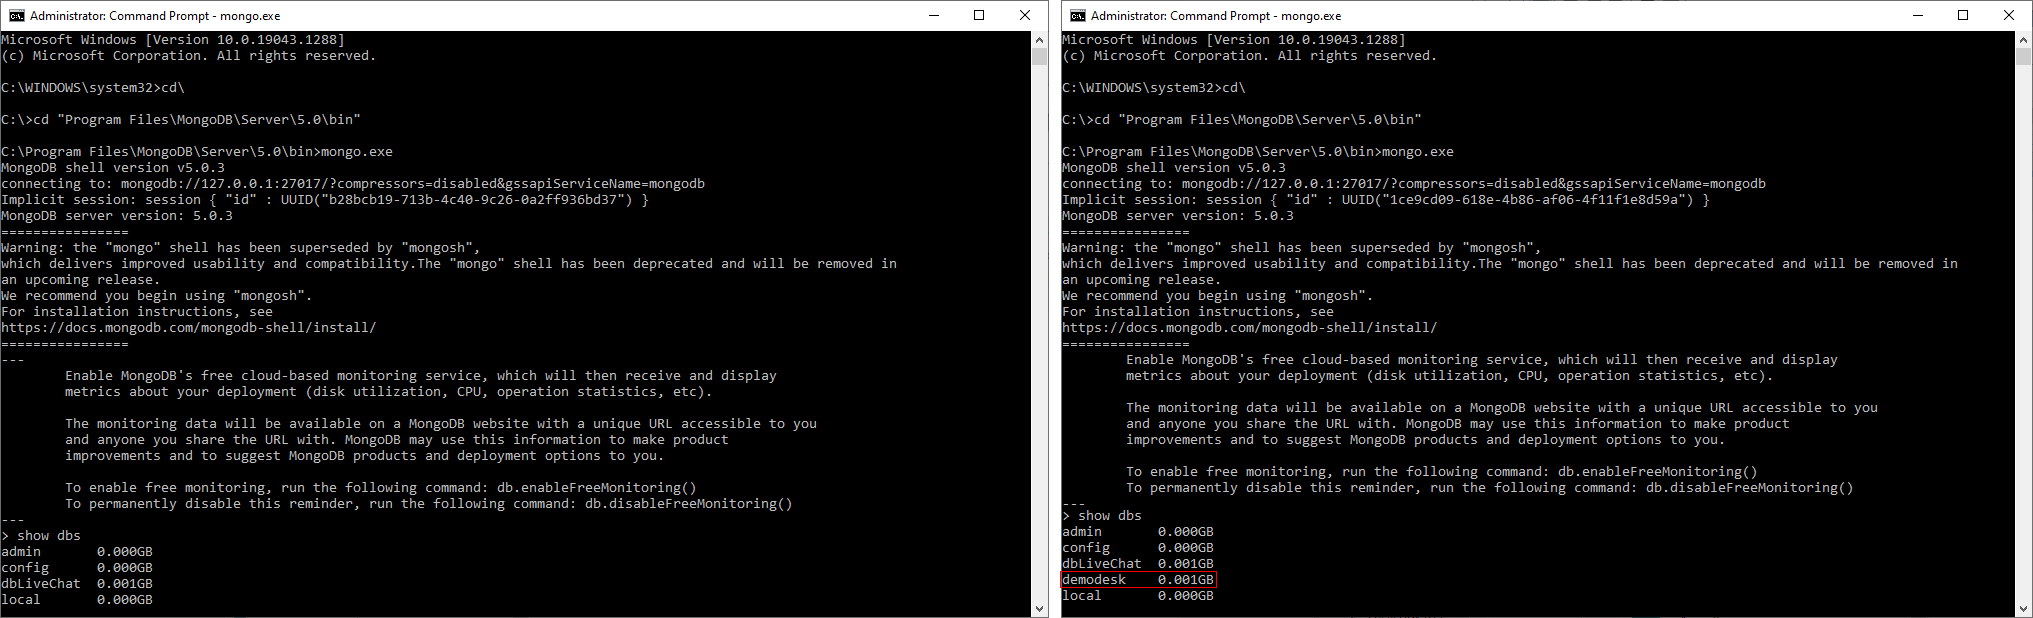The image size is (2033, 618).
Task: Click the cmd icon in right window title bar
Action: point(1077,15)
